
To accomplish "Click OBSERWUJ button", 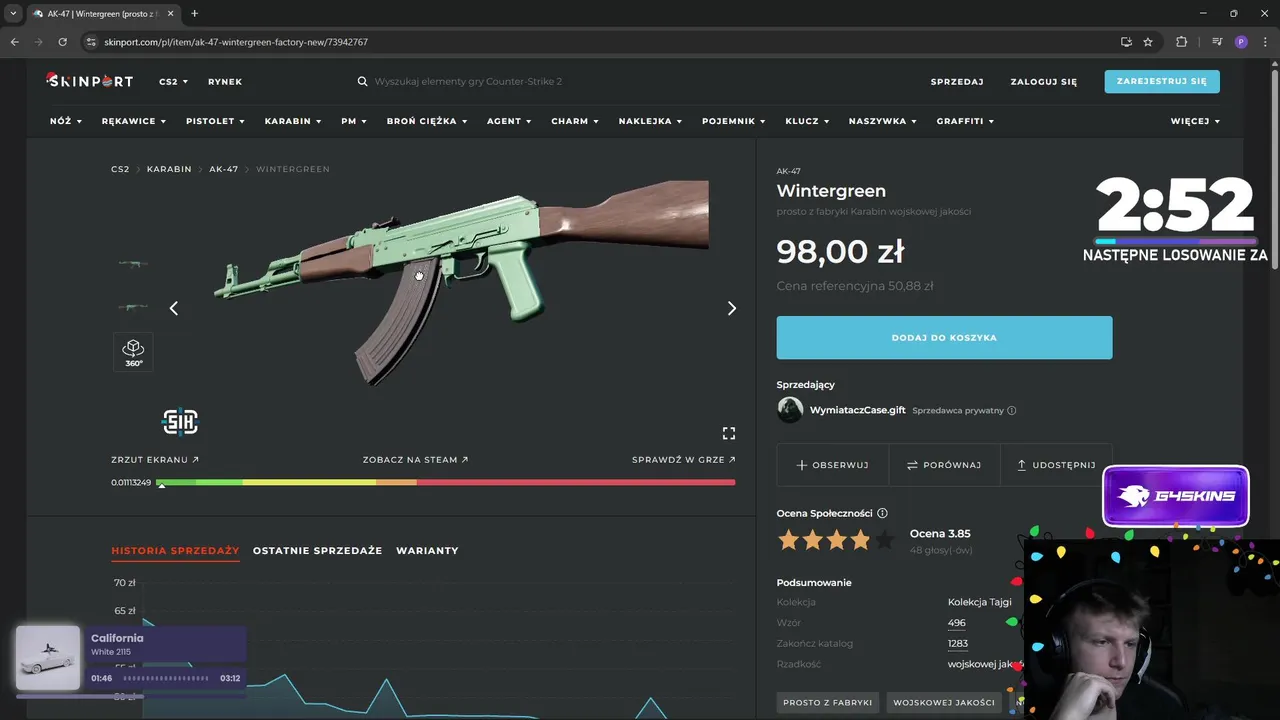I will coord(832,465).
